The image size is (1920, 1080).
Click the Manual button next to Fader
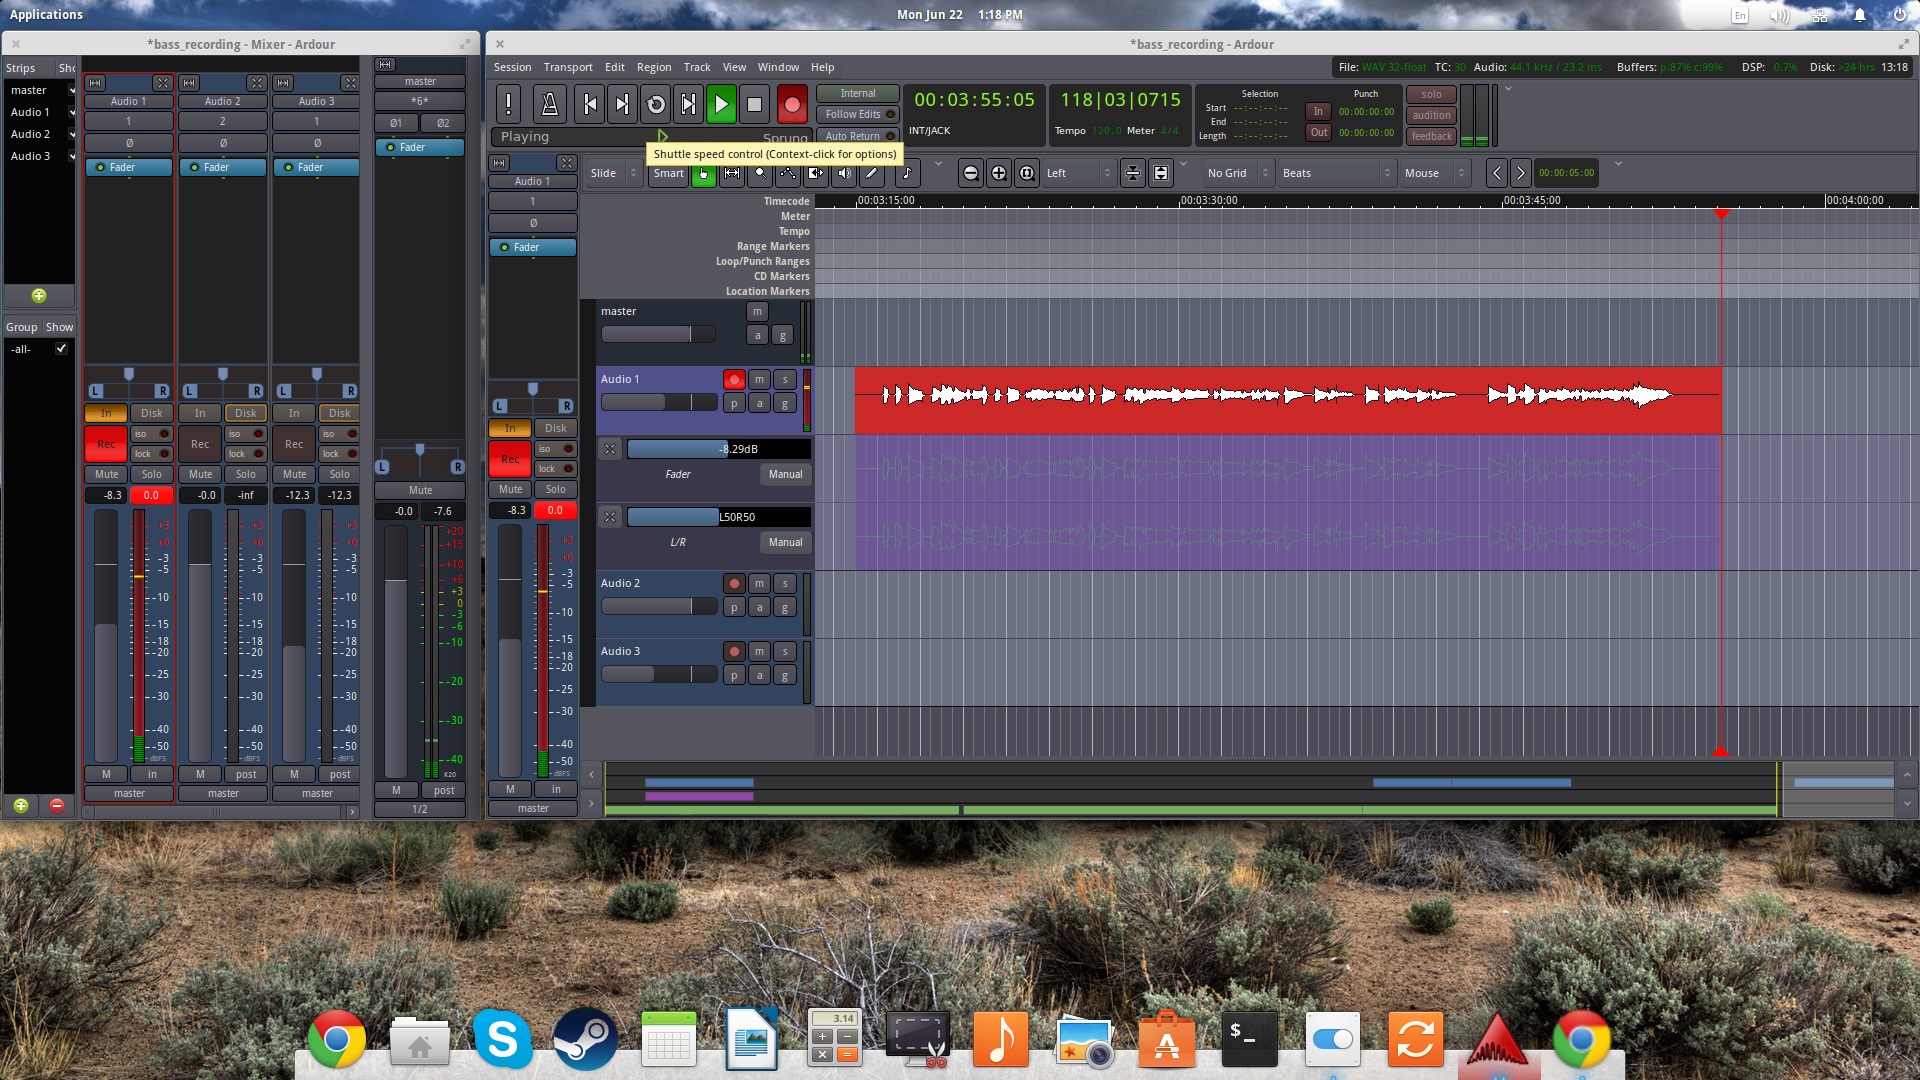click(785, 474)
